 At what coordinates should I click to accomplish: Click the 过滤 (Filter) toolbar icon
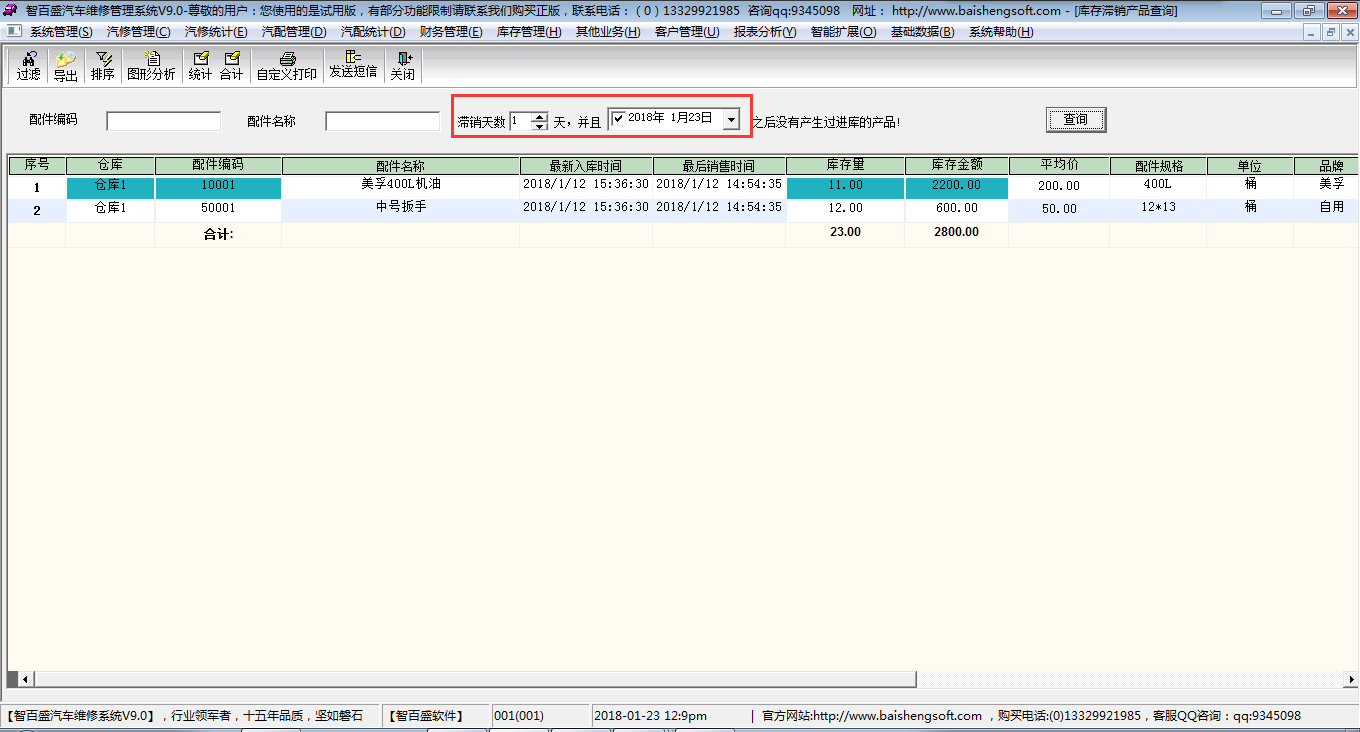(28, 66)
